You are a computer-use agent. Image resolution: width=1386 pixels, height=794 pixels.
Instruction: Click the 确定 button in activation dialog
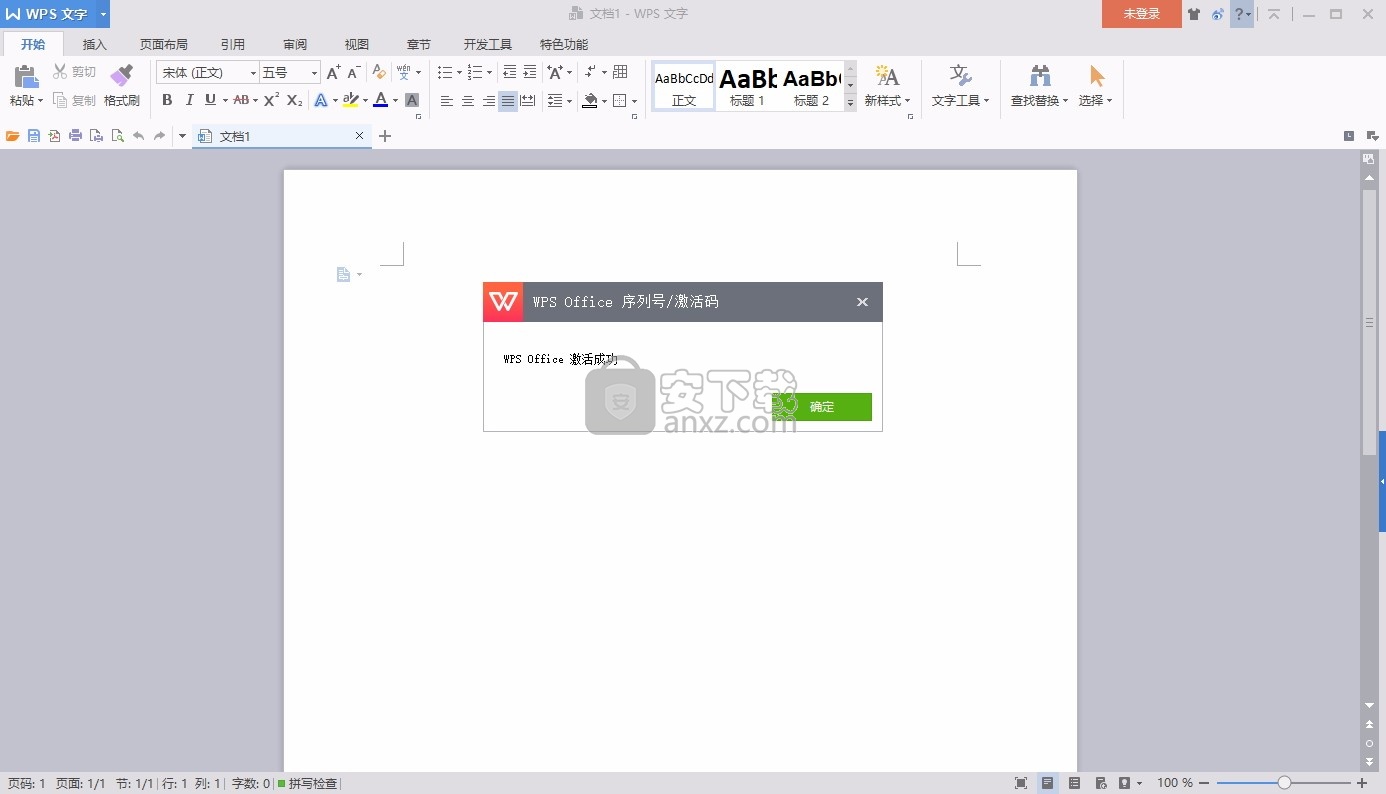[x=822, y=407]
